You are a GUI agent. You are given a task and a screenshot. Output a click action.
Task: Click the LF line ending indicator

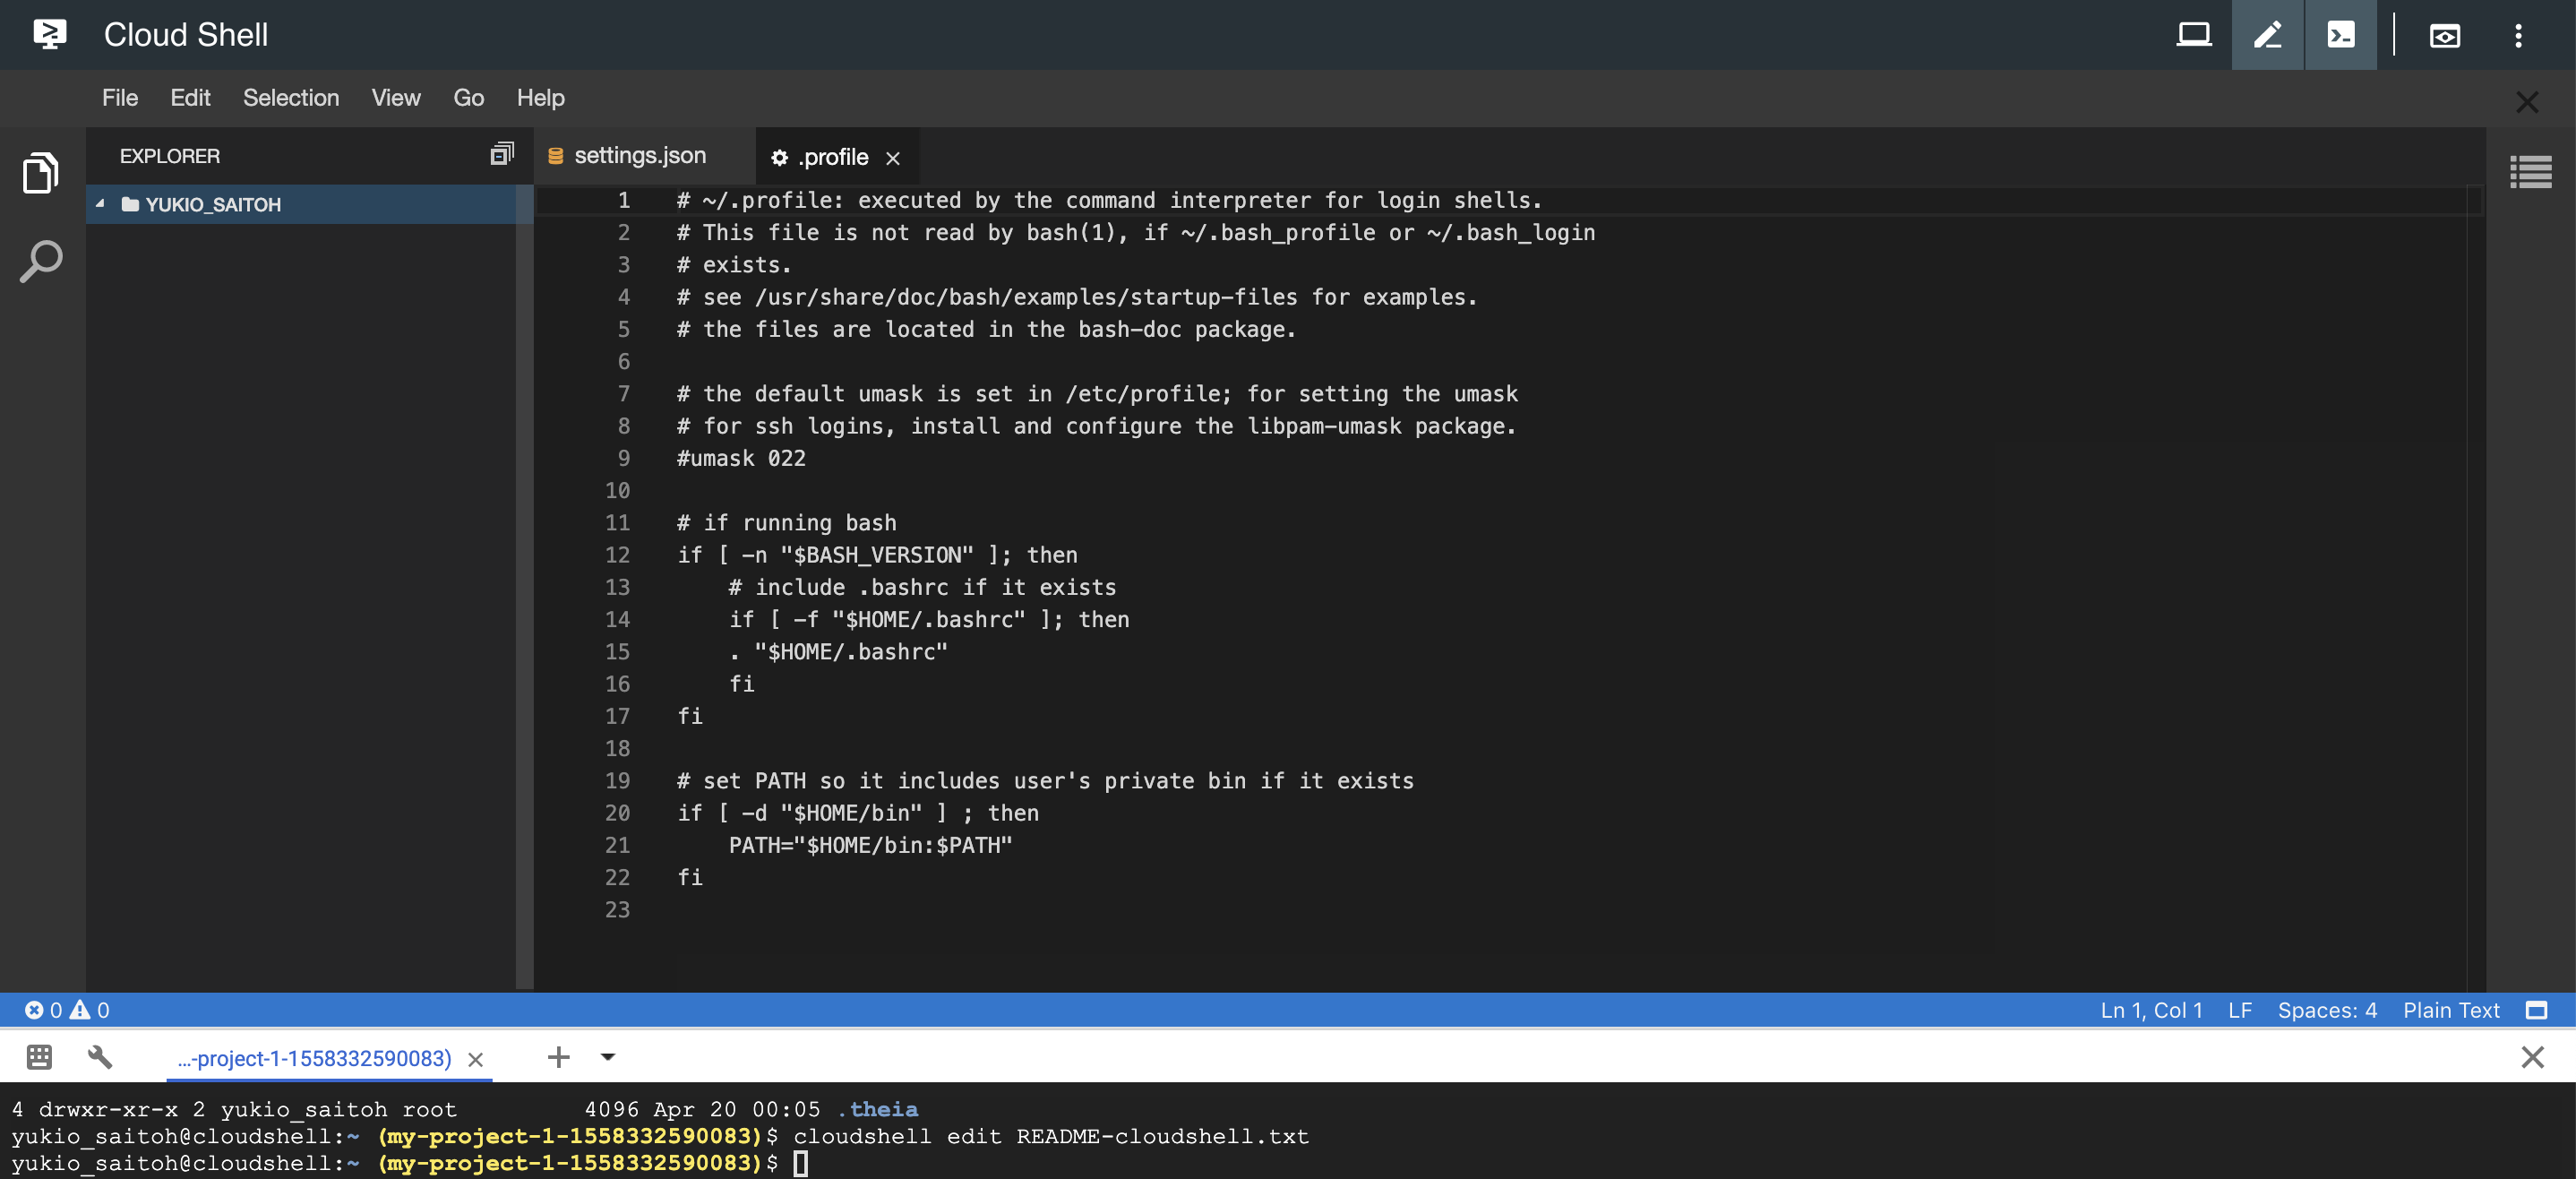[2239, 1010]
